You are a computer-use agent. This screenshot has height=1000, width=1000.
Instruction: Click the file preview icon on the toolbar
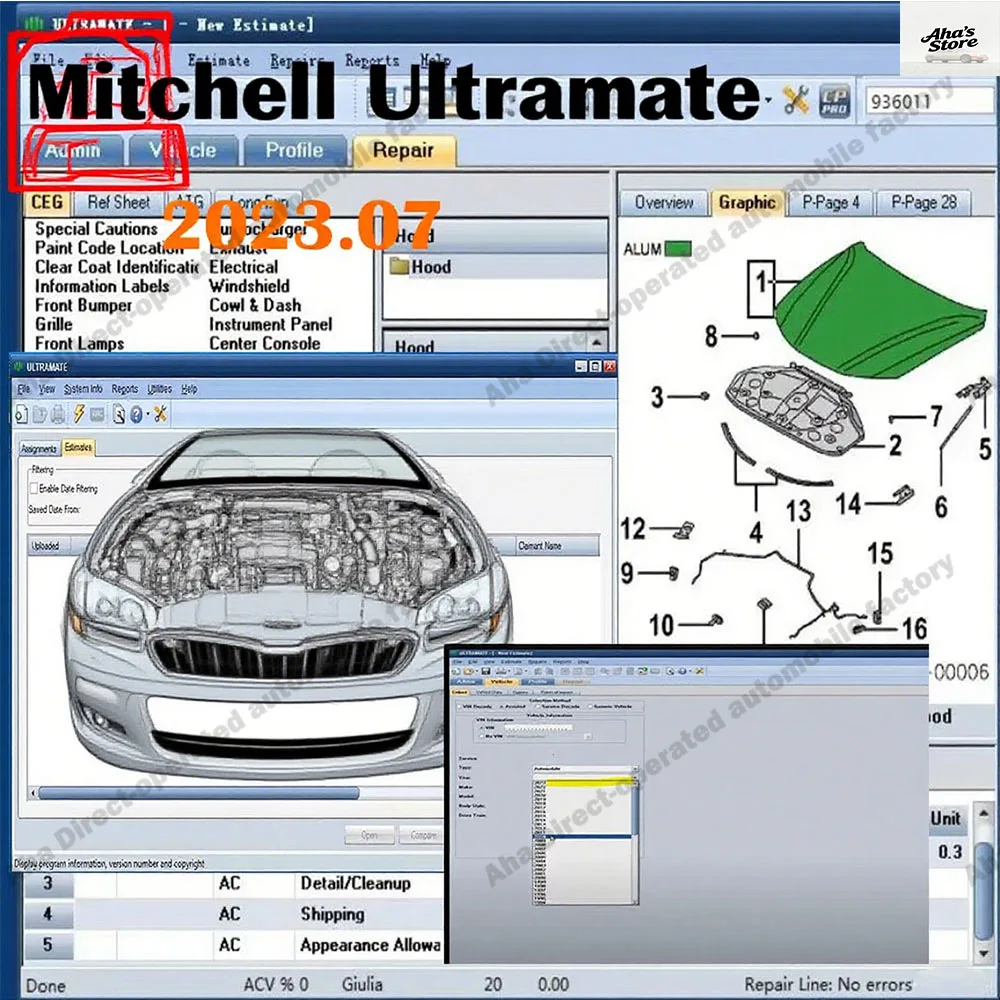click(117, 413)
